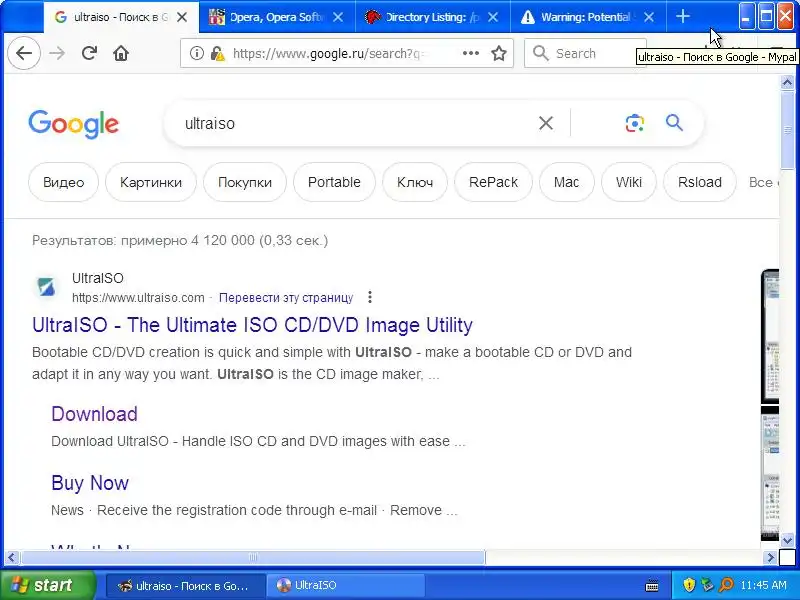The width and height of the screenshot is (800, 600).
Task: Select the Portable suggestion chip
Action: click(x=334, y=182)
